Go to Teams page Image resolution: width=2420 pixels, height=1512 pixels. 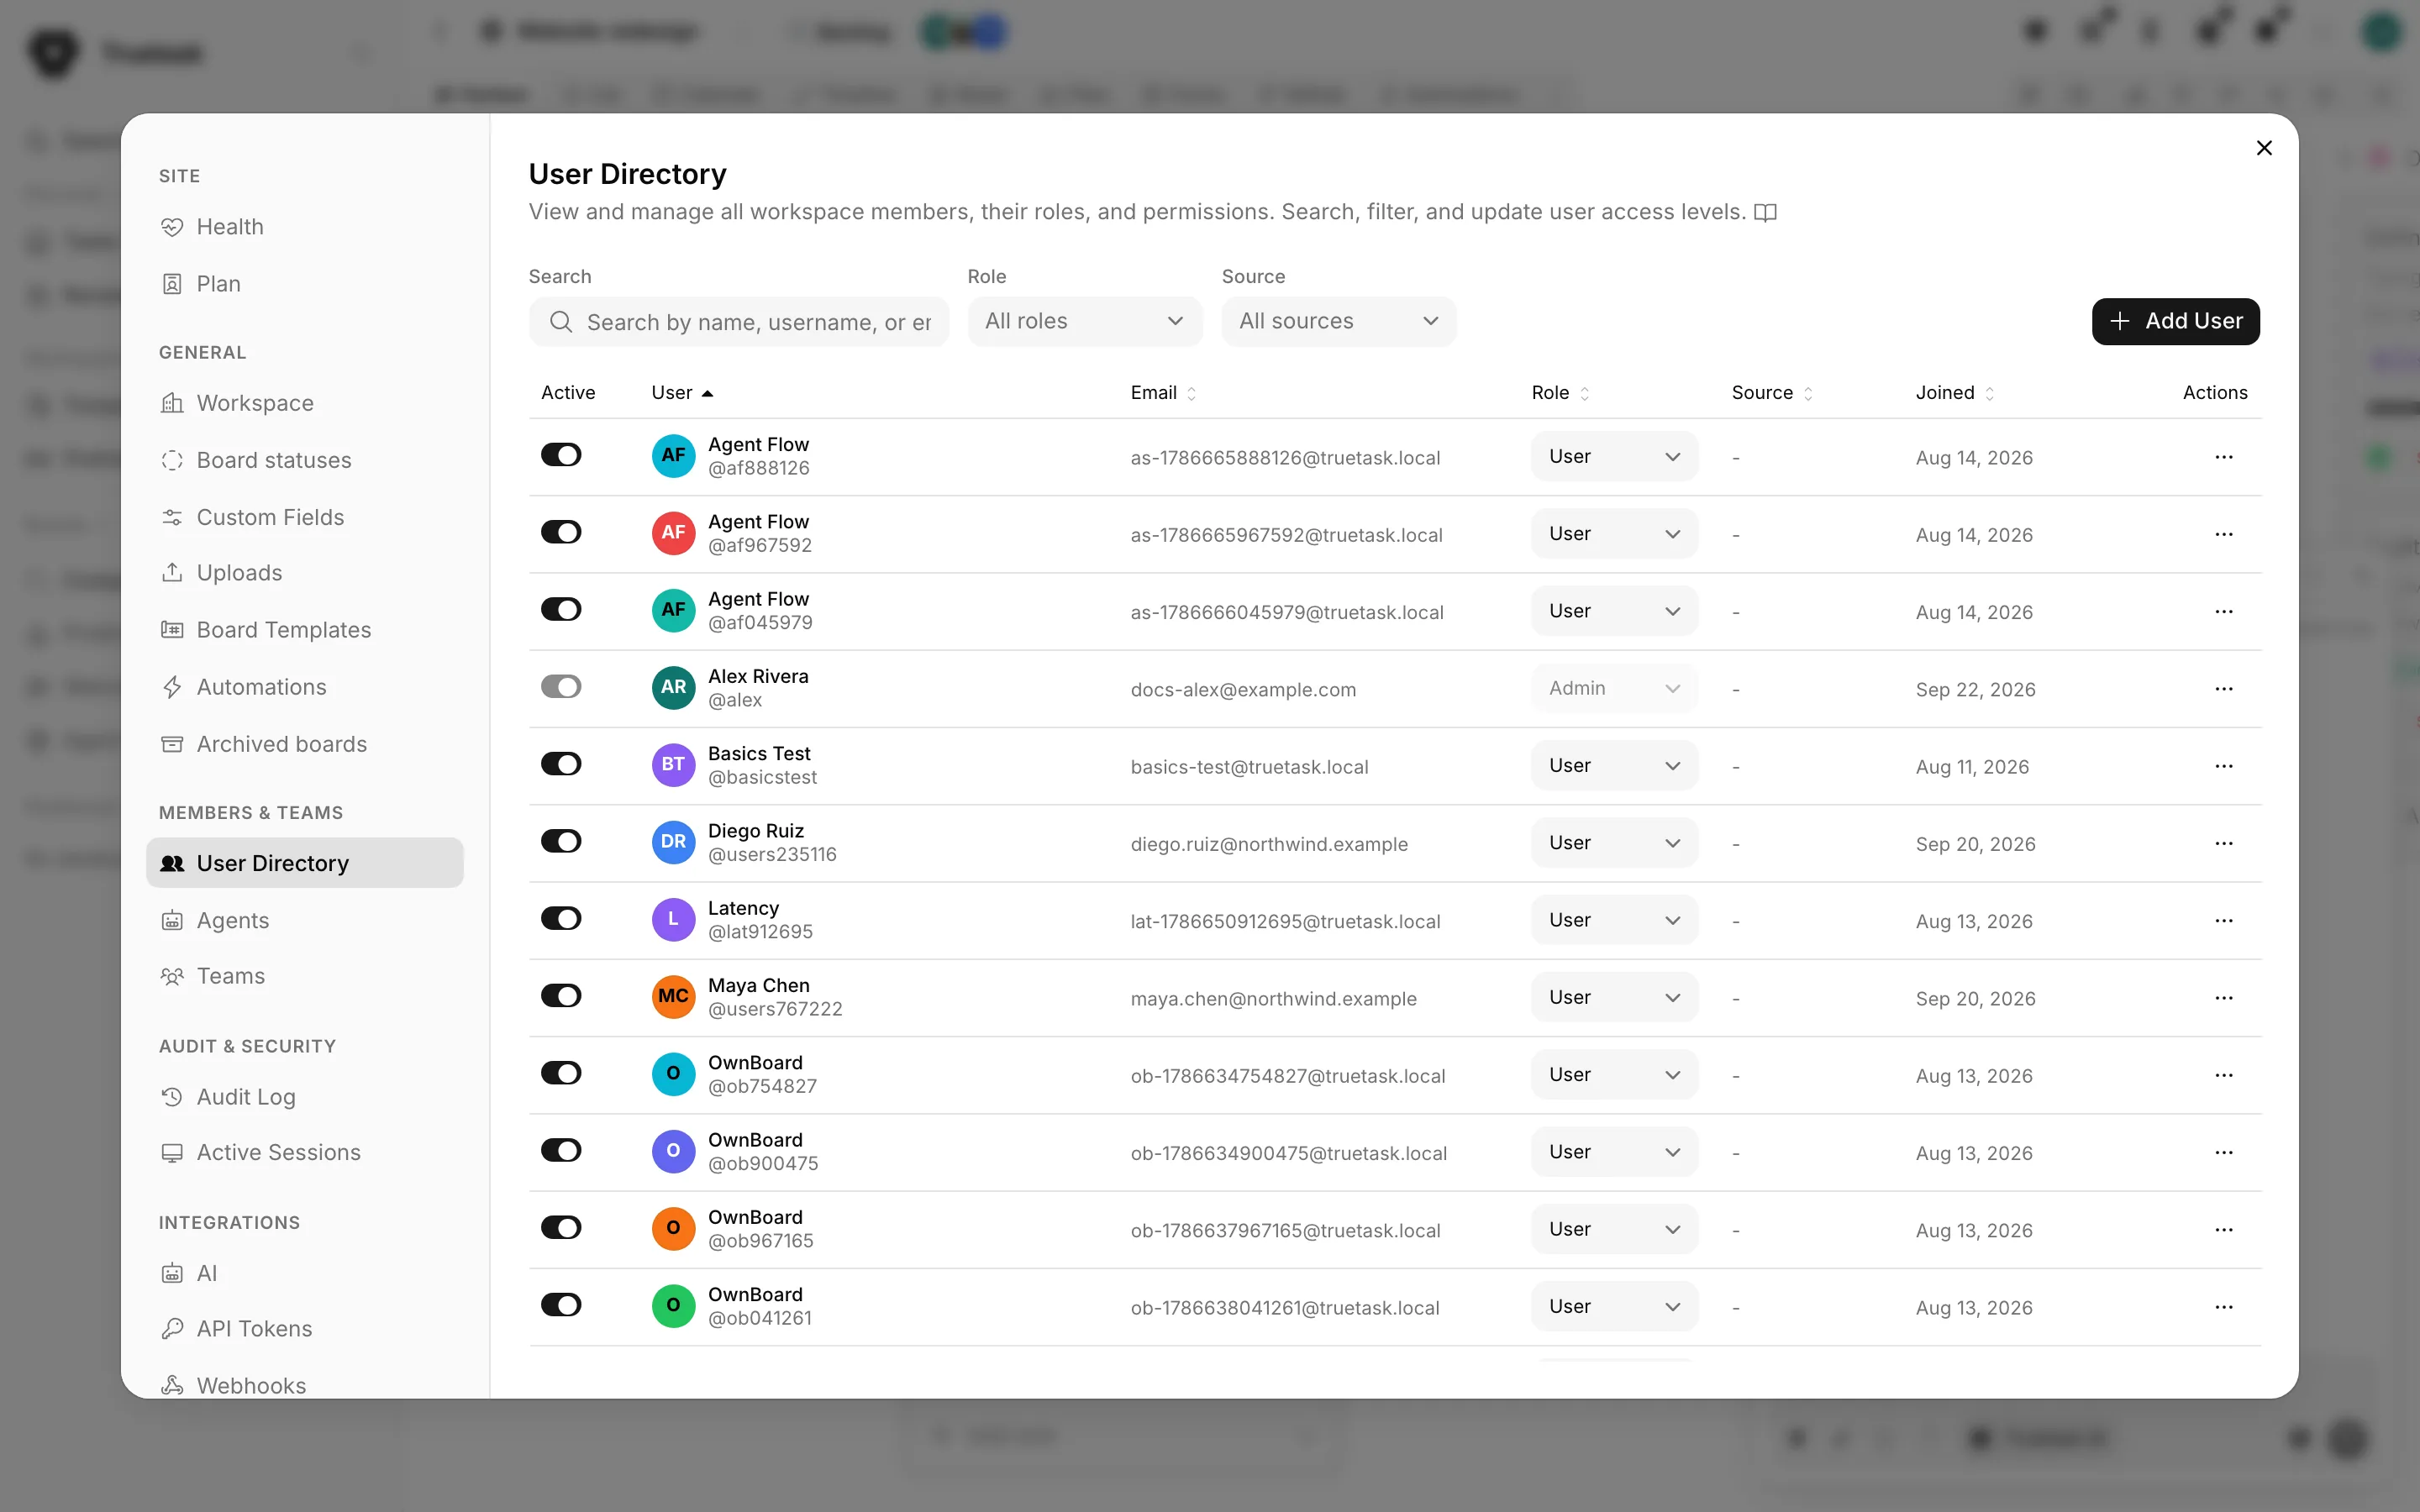[304, 976]
